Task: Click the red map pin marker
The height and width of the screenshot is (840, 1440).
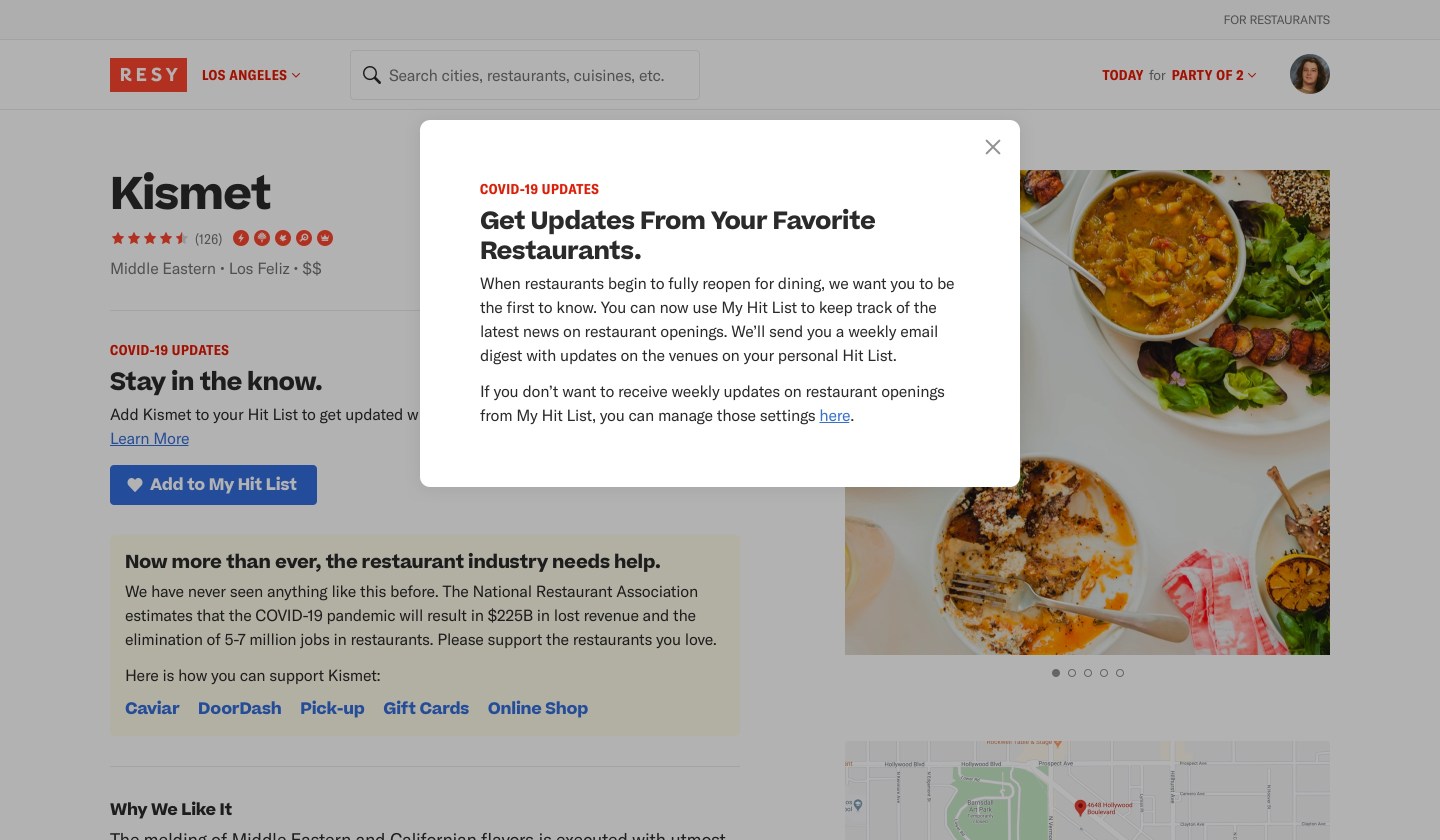Action: [1080, 806]
